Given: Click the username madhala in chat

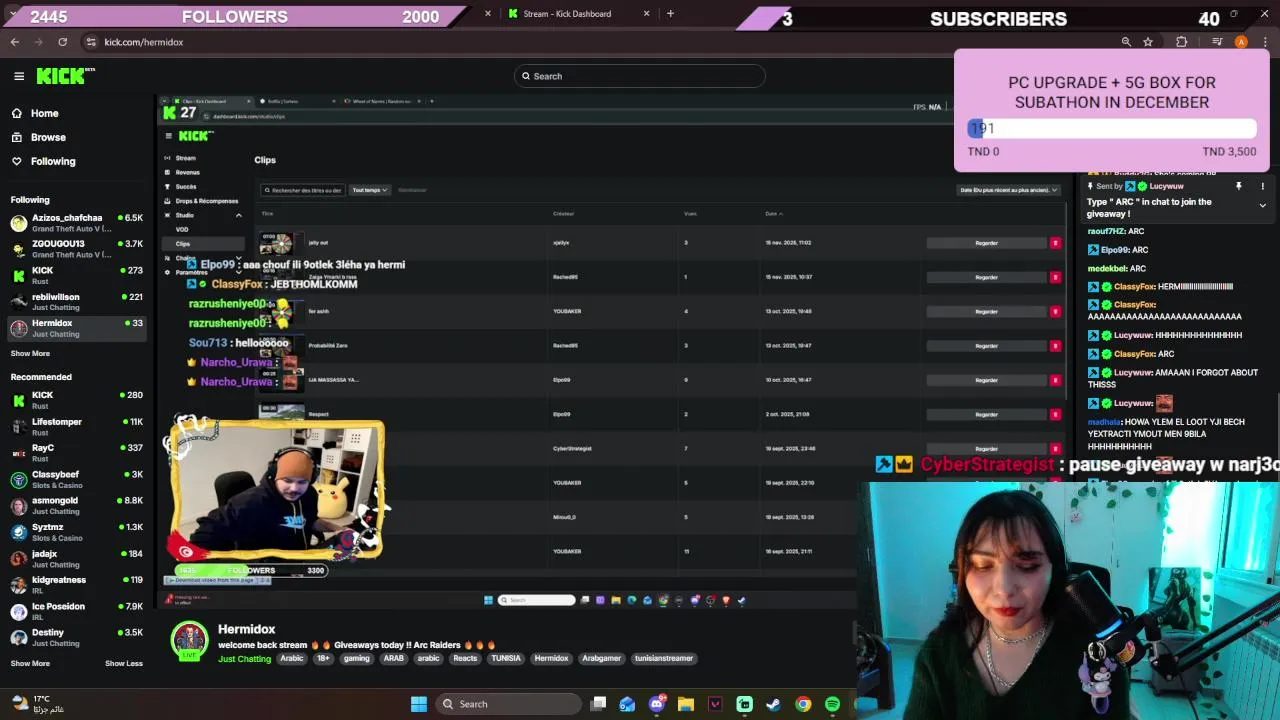Looking at the screenshot, I should [1104, 422].
